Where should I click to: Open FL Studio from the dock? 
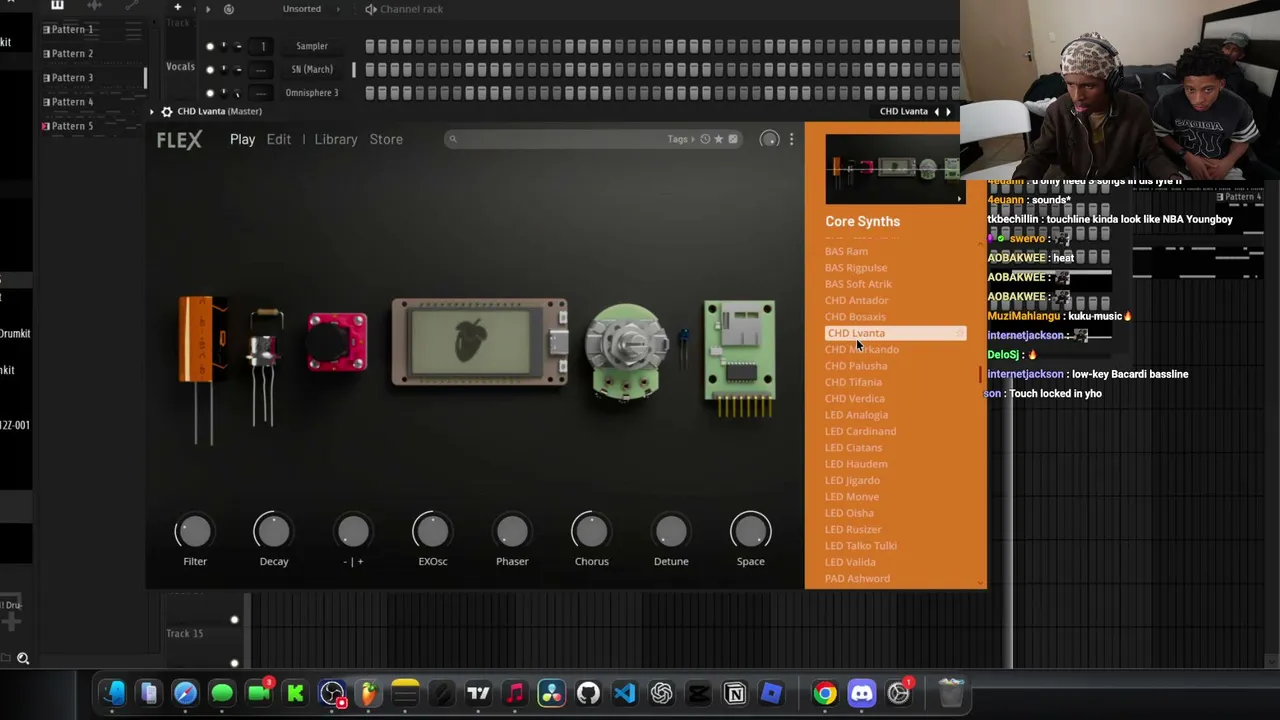(x=369, y=693)
